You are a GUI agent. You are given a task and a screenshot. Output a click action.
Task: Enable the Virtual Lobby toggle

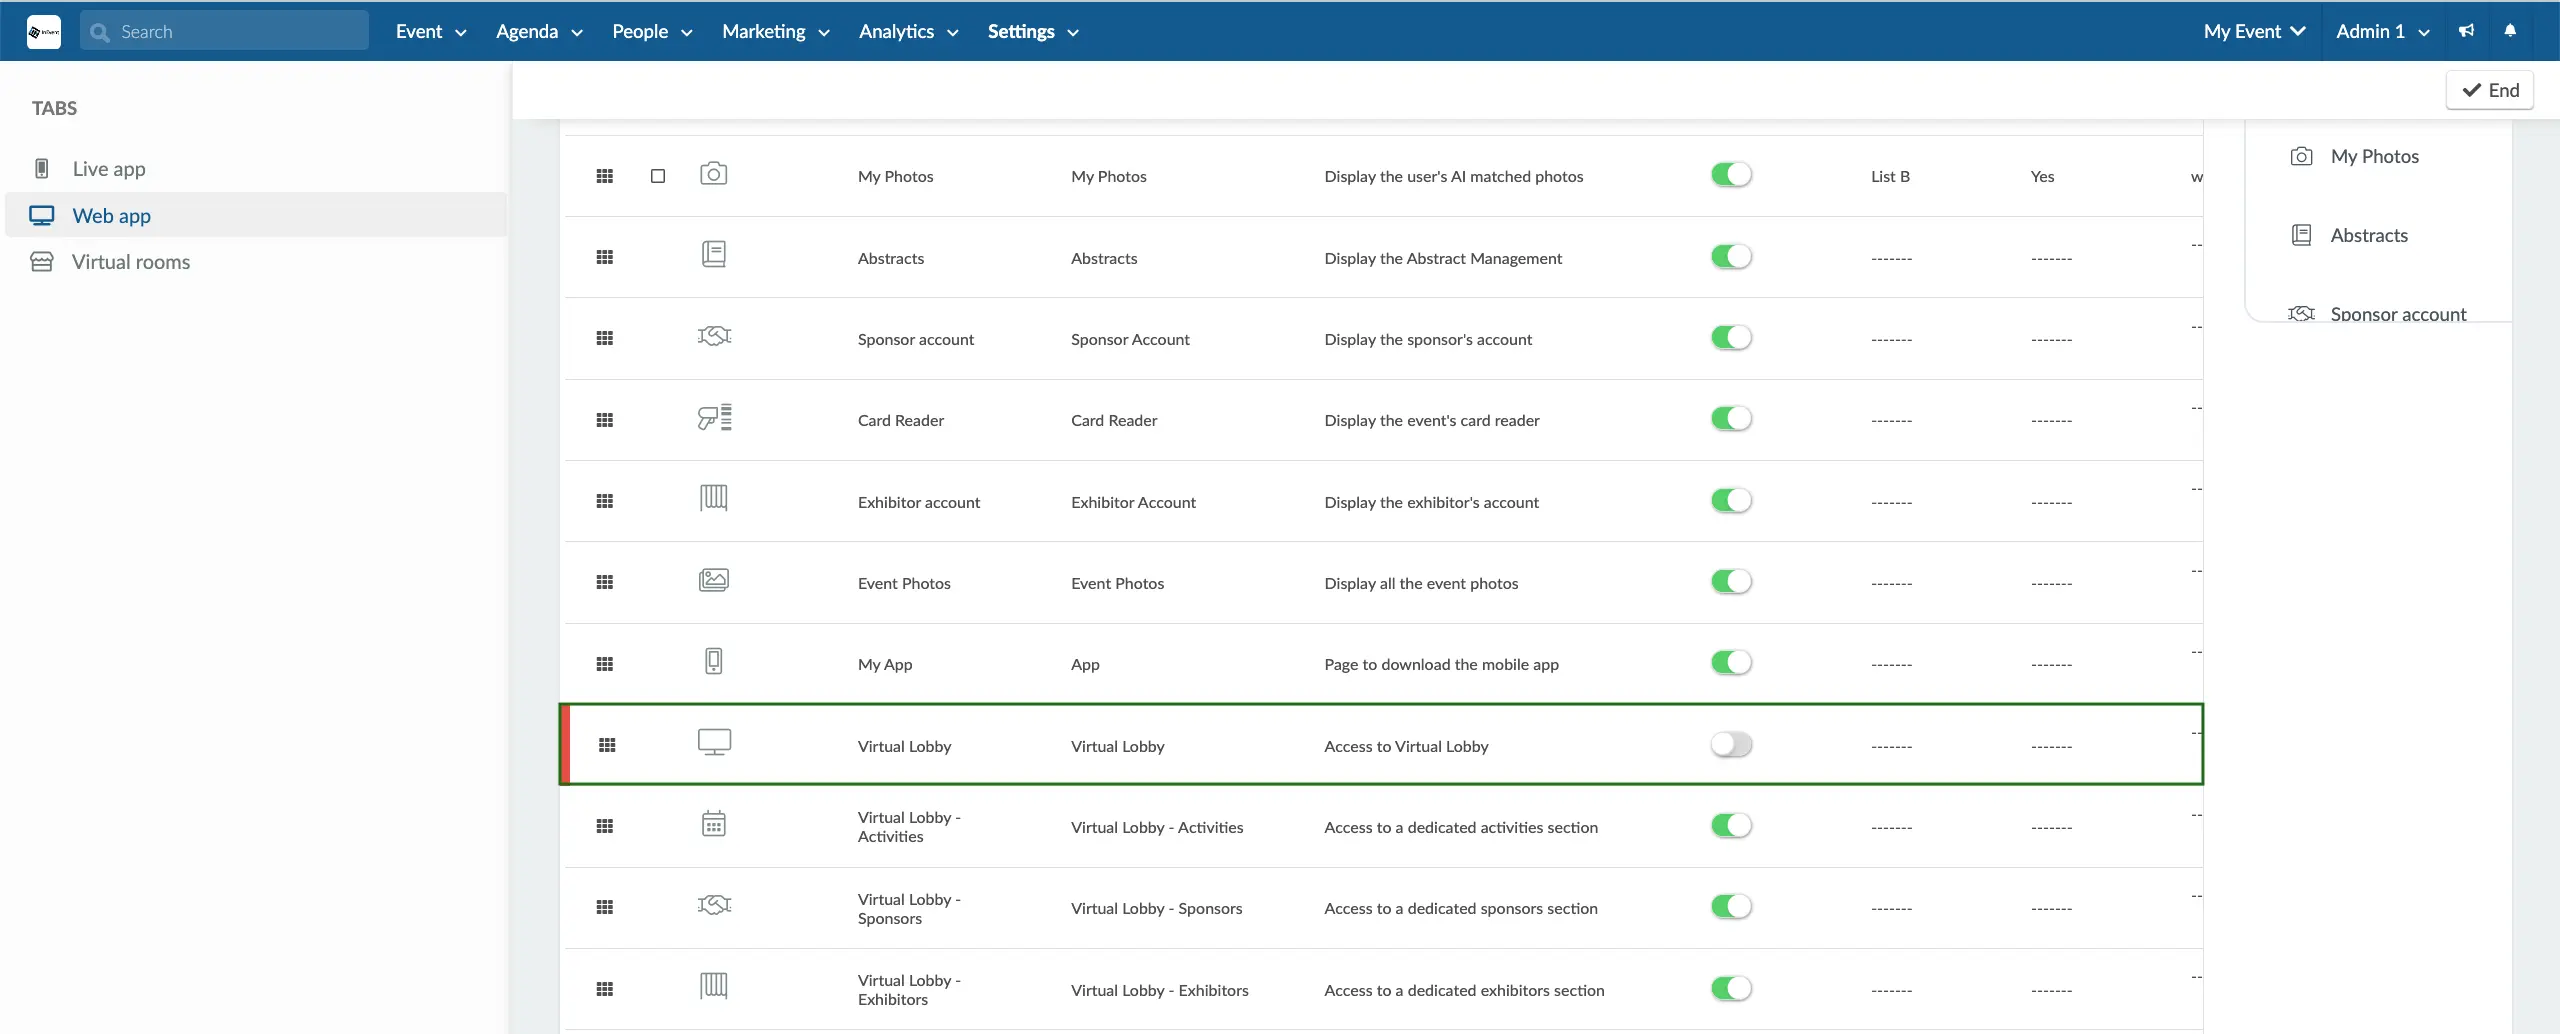pos(1730,745)
